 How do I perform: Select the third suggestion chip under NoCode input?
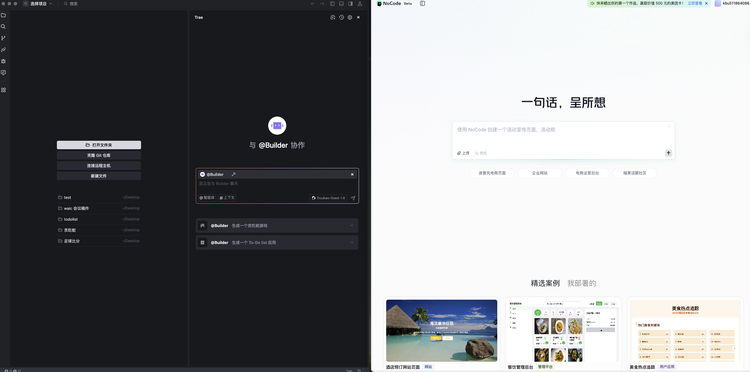[x=587, y=173]
